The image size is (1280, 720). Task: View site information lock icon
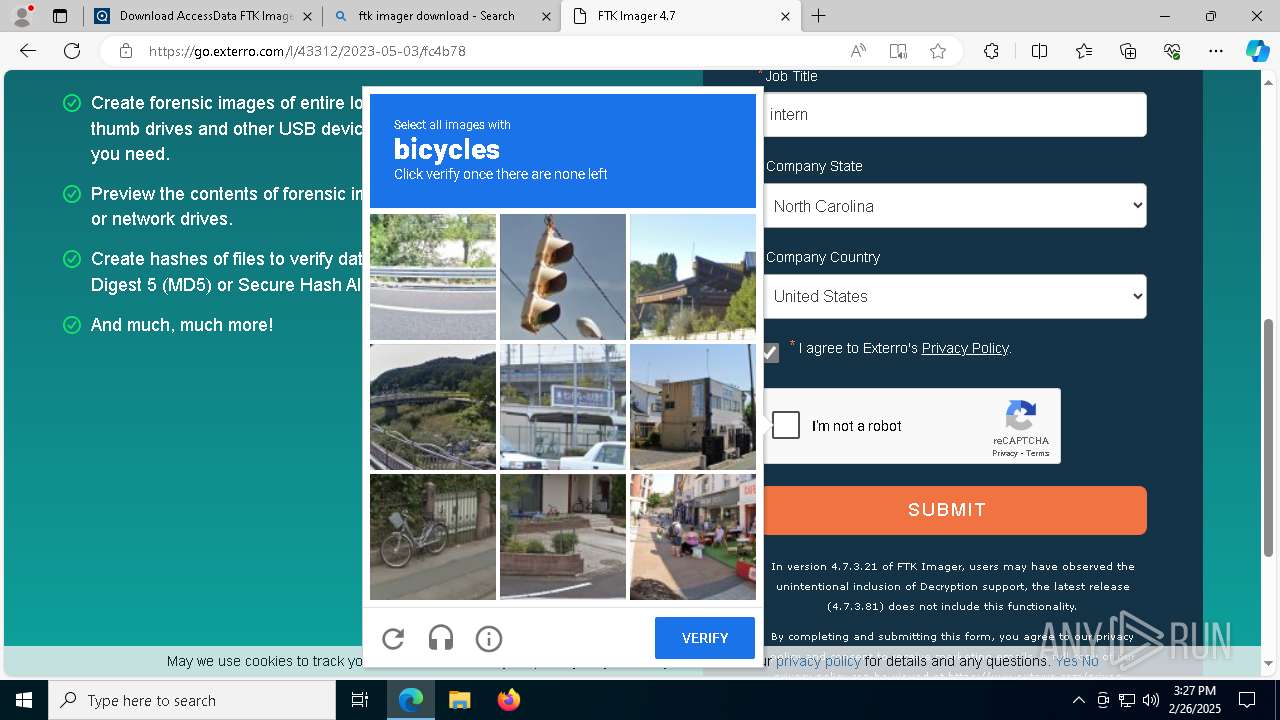tap(125, 51)
